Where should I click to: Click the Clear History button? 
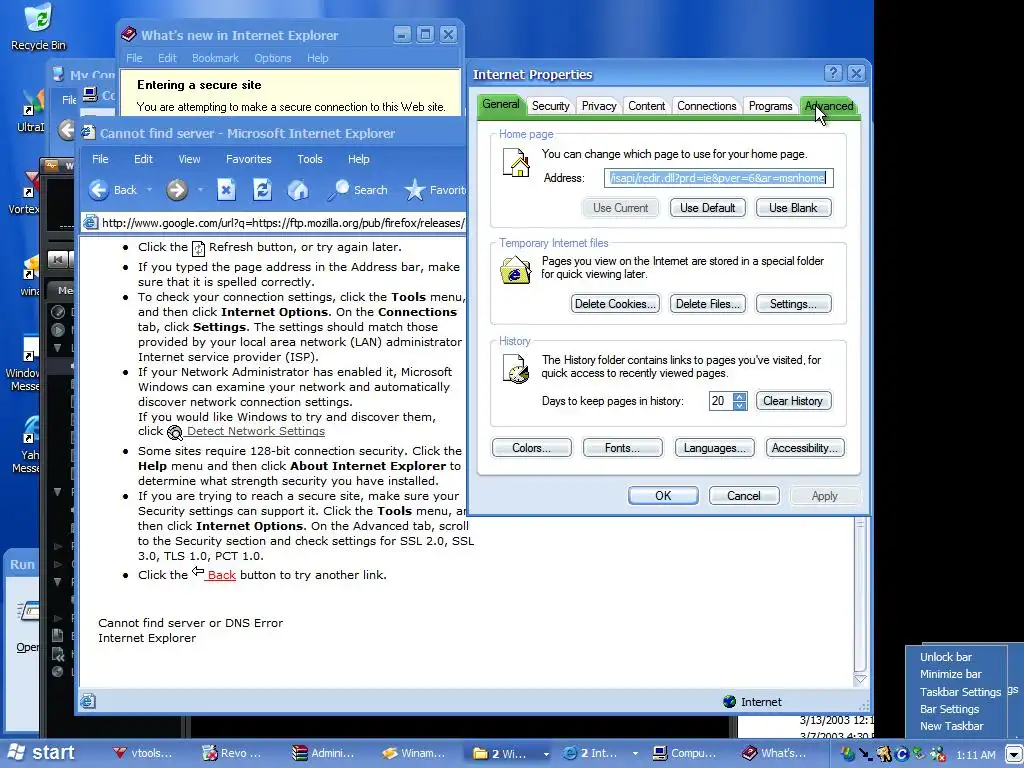(793, 401)
